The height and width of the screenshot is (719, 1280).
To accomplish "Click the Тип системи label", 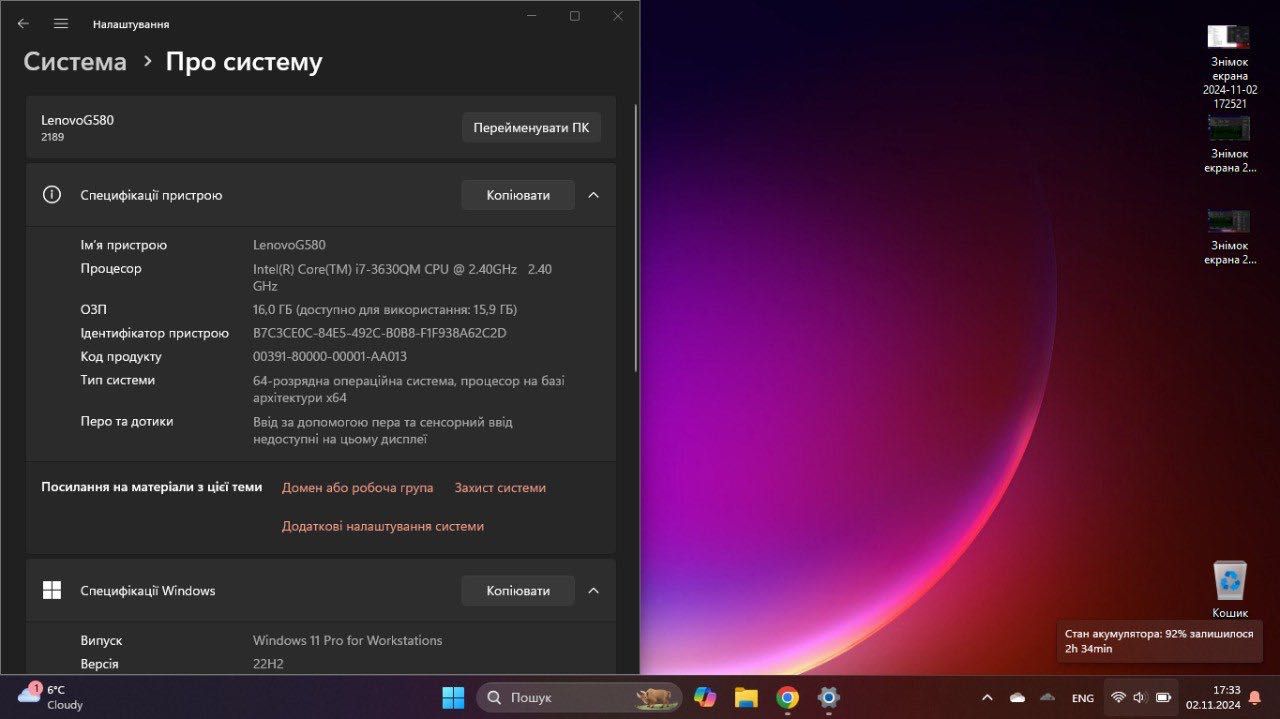I will pyautogui.click(x=117, y=380).
